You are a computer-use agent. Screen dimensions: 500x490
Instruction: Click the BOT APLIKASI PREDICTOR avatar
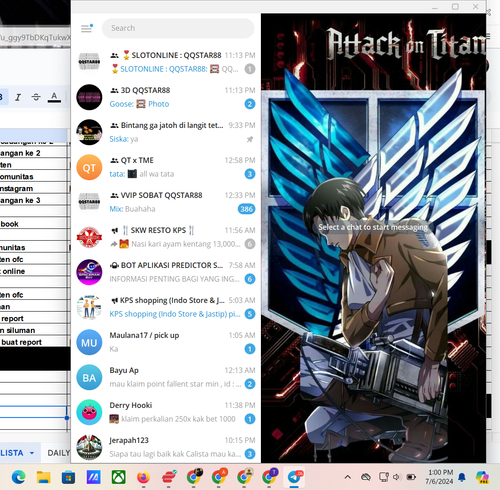[x=89, y=272]
